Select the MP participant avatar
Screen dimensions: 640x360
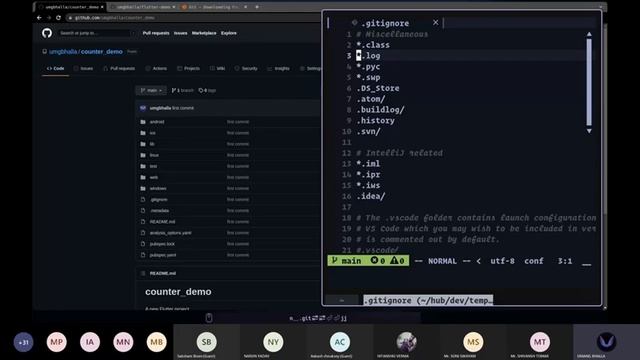click(57, 342)
